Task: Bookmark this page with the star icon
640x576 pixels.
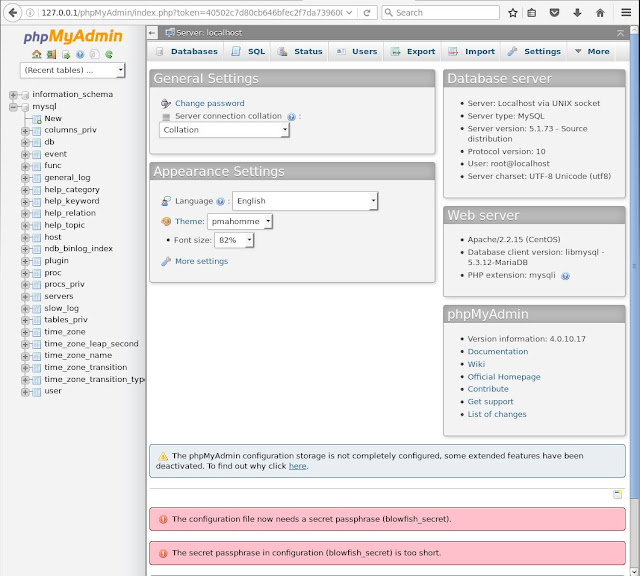Action: pos(513,13)
